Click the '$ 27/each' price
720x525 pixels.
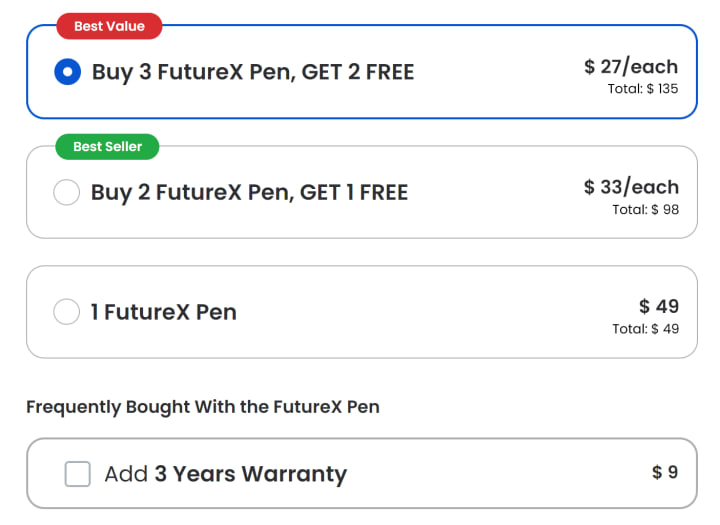[x=631, y=67]
